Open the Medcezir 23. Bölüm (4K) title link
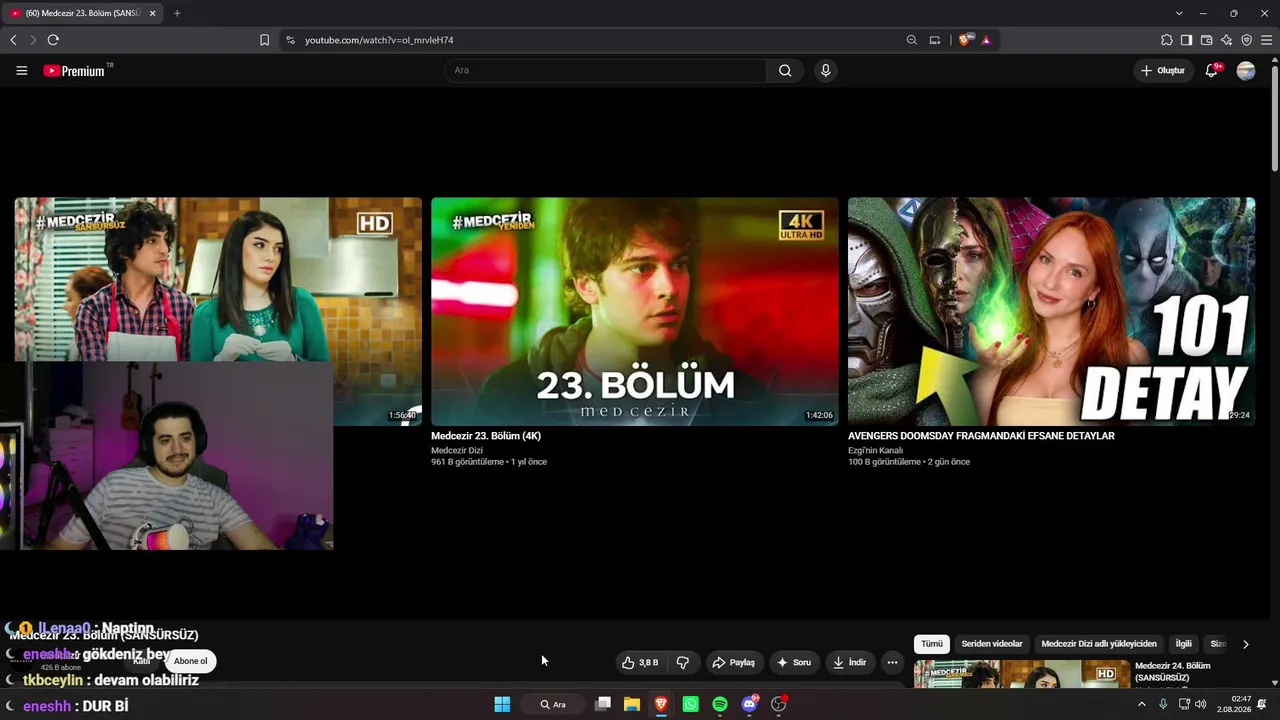Screen dimensions: 1280x720 (x=486, y=436)
